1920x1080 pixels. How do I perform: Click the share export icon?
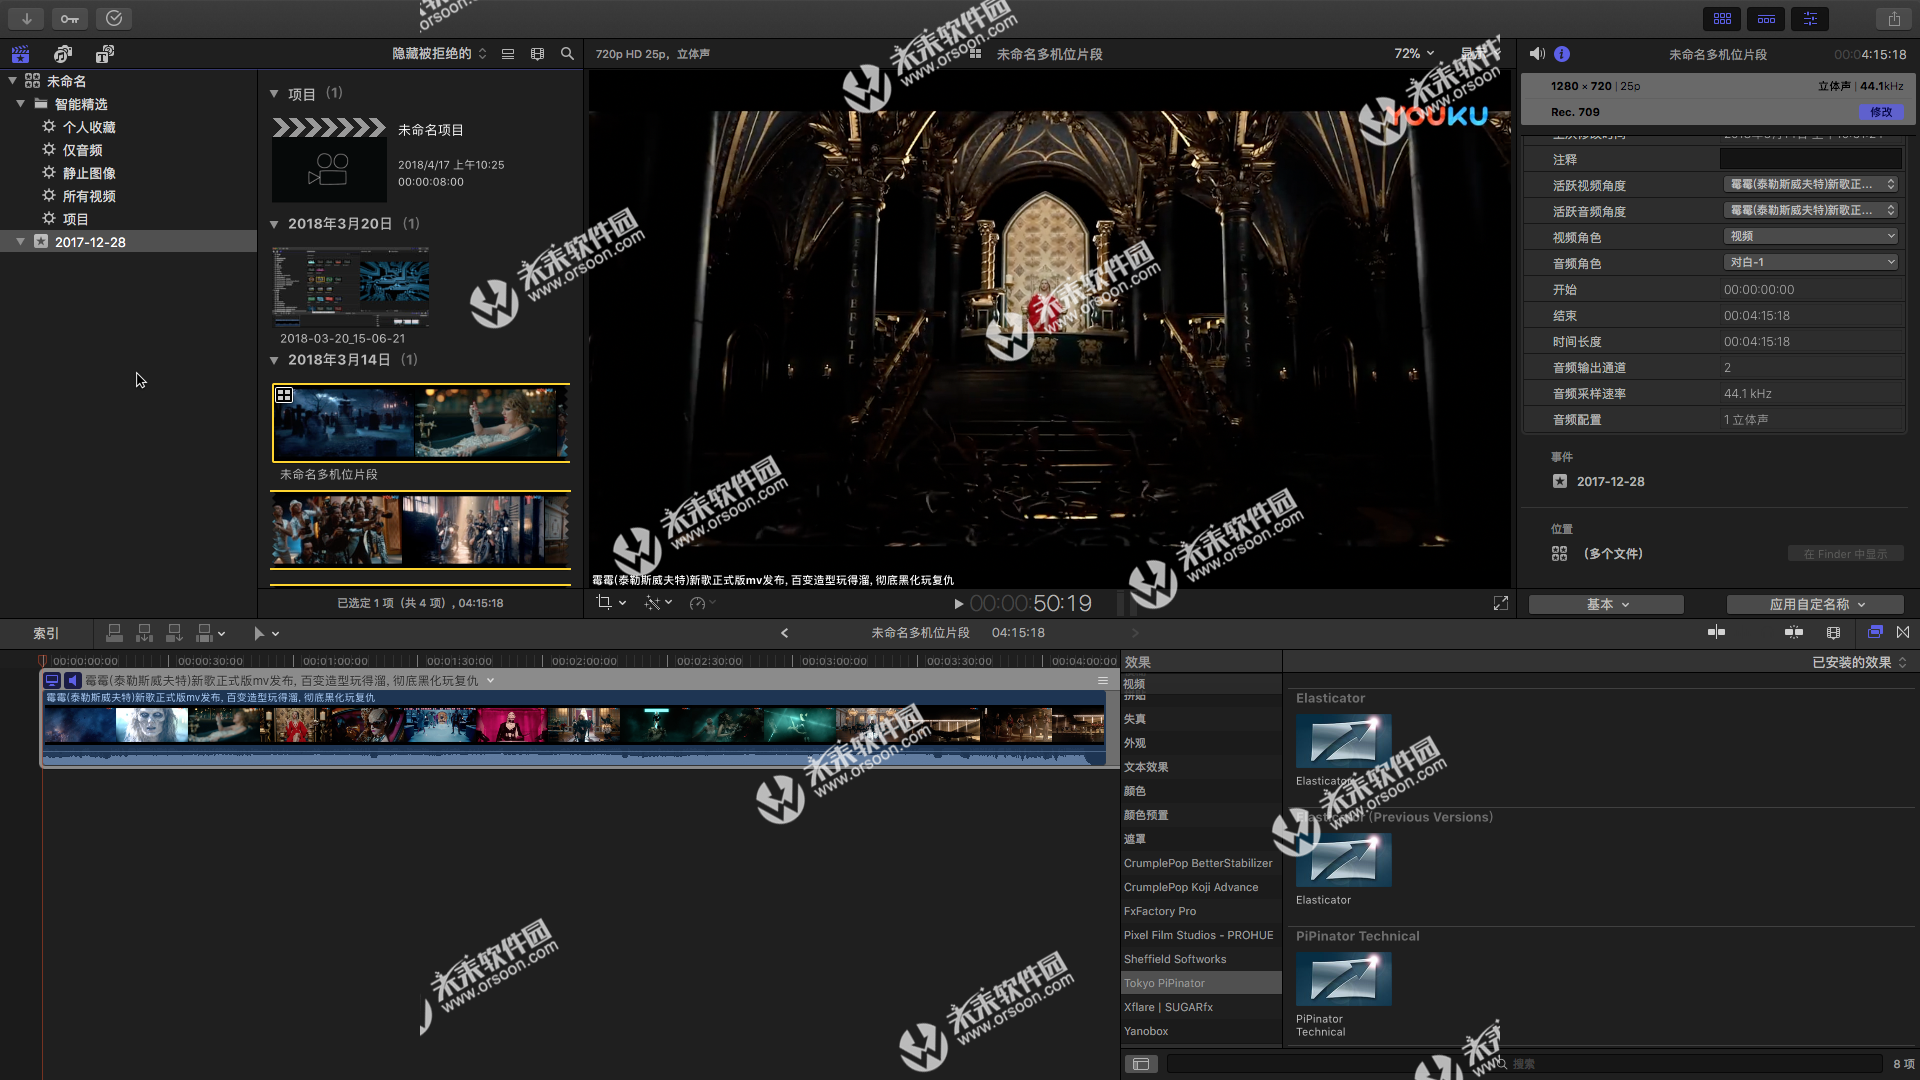pos(1894,19)
